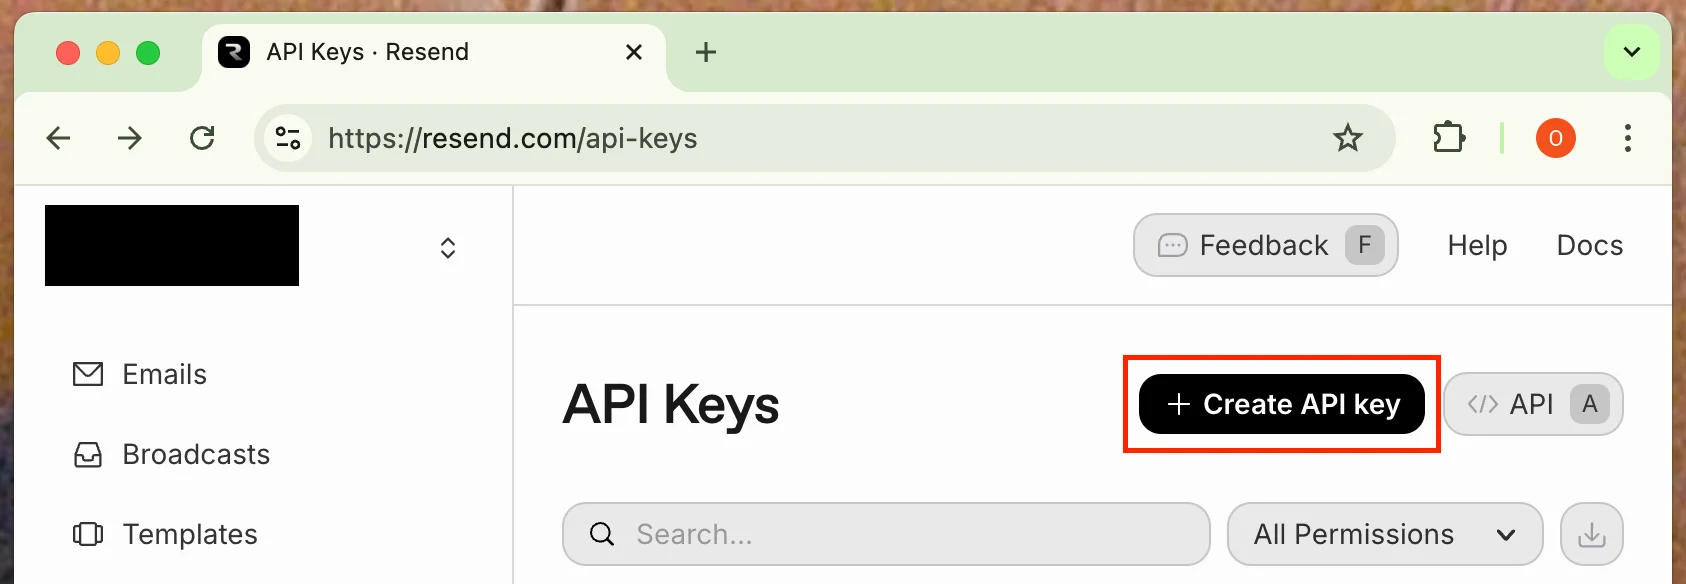The image size is (1686, 584).
Task: Click the export download icon button
Action: click(1591, 535)
